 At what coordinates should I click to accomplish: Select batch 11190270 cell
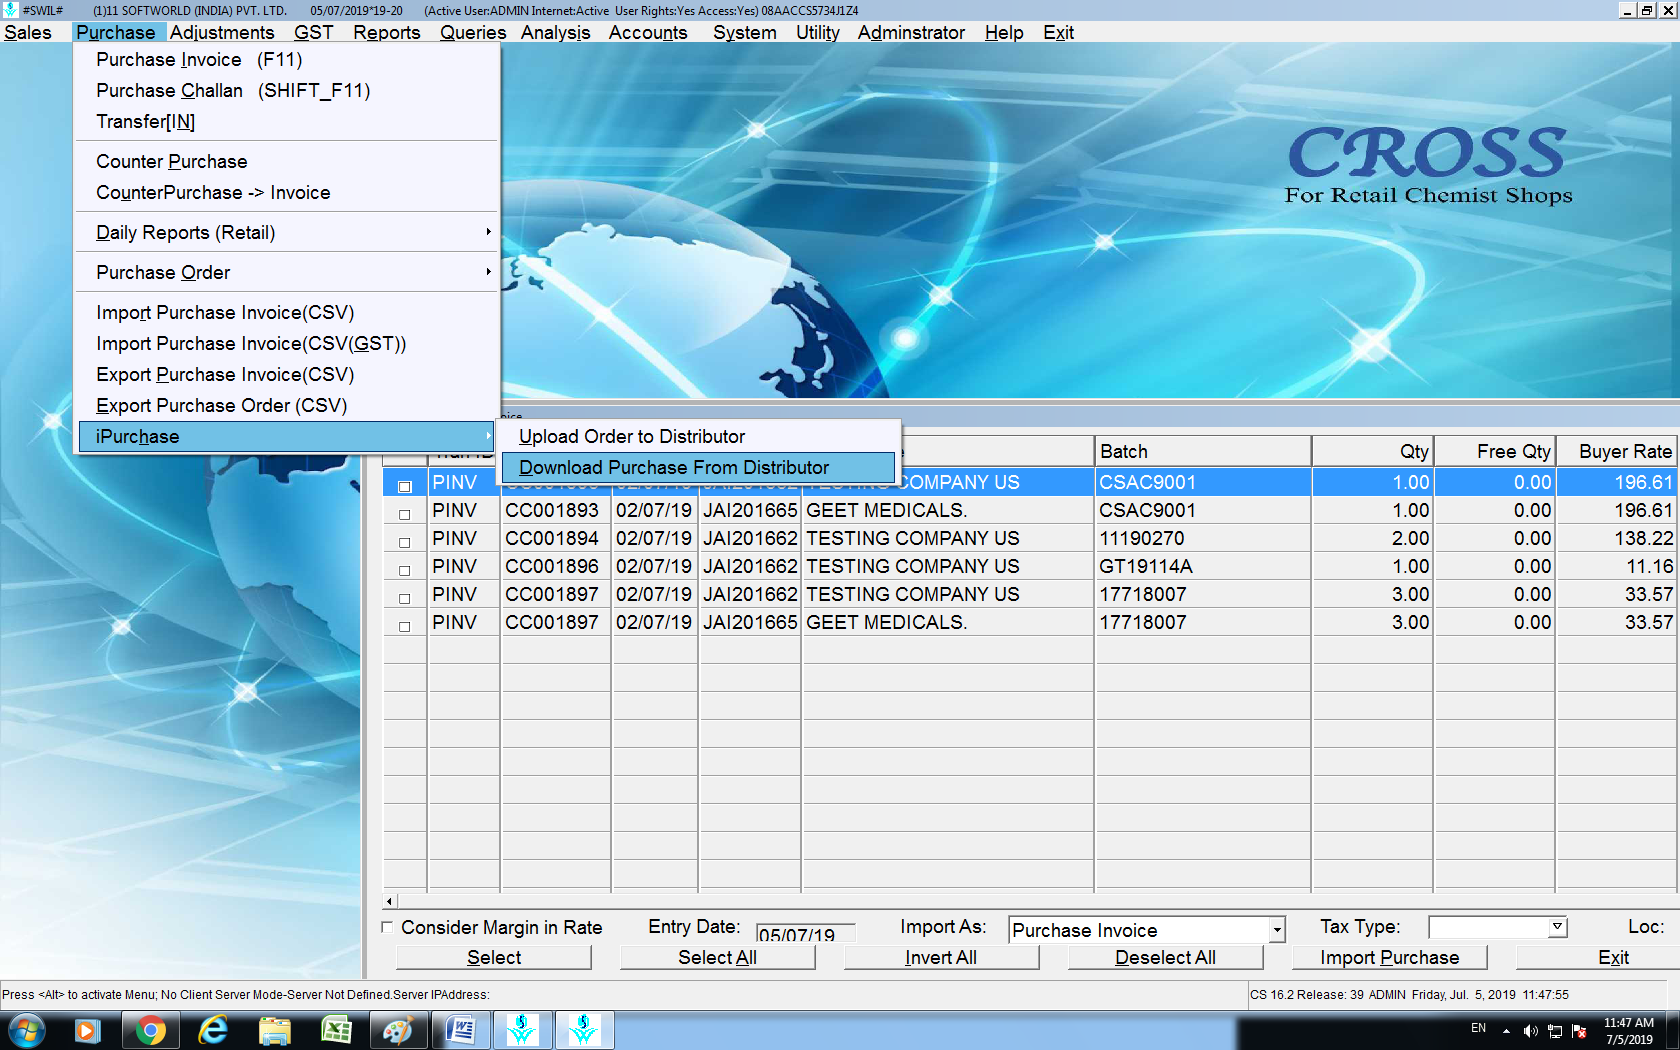point(1203,538)
